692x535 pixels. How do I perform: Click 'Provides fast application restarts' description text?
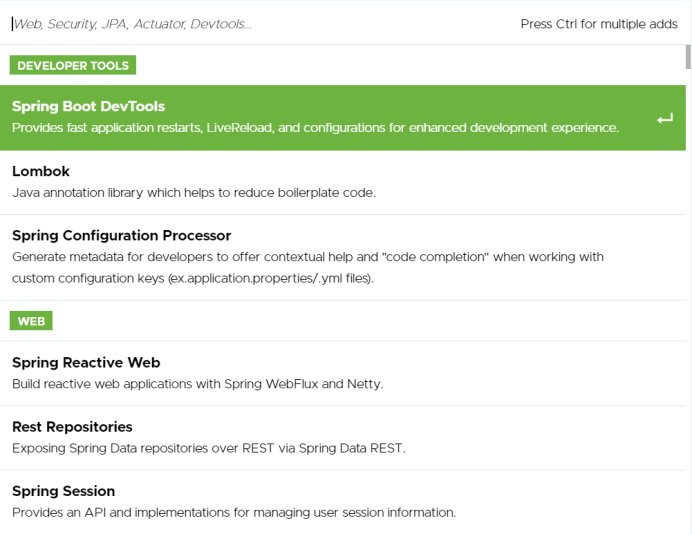pyautogui.click(x=315, y=128)
